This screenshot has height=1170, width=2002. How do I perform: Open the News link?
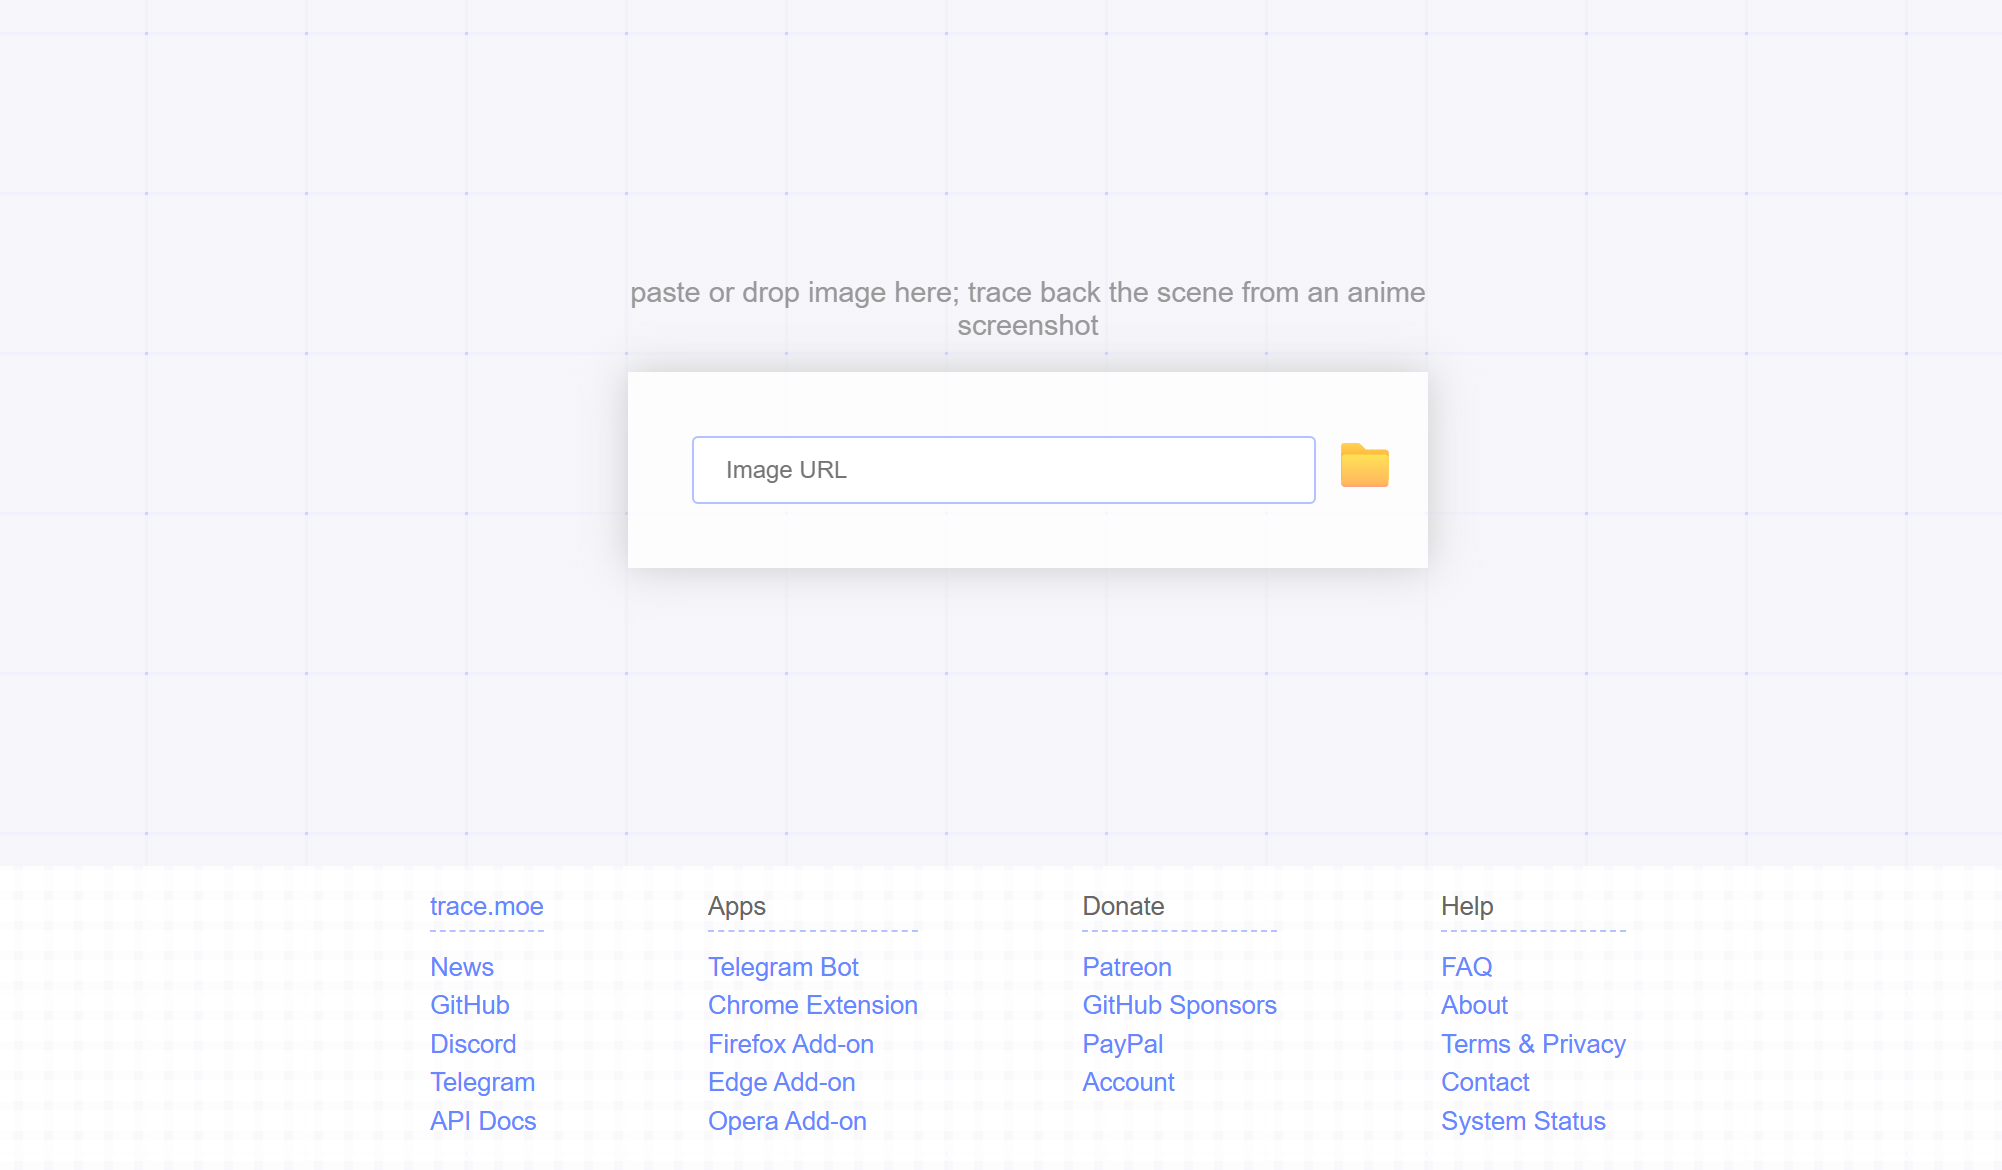click(461, 967)
